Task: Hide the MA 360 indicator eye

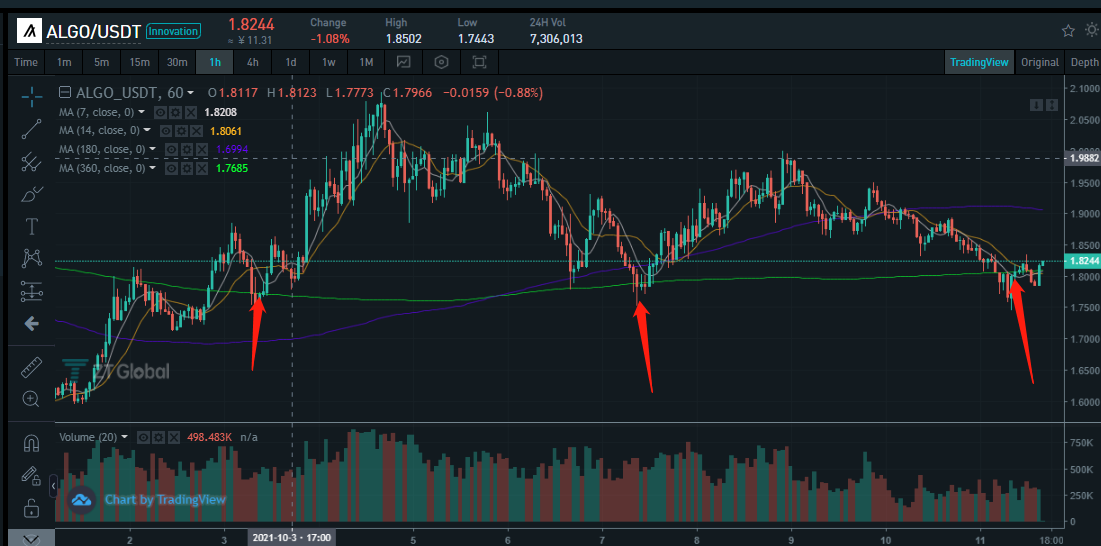Action: click(171, 168)
